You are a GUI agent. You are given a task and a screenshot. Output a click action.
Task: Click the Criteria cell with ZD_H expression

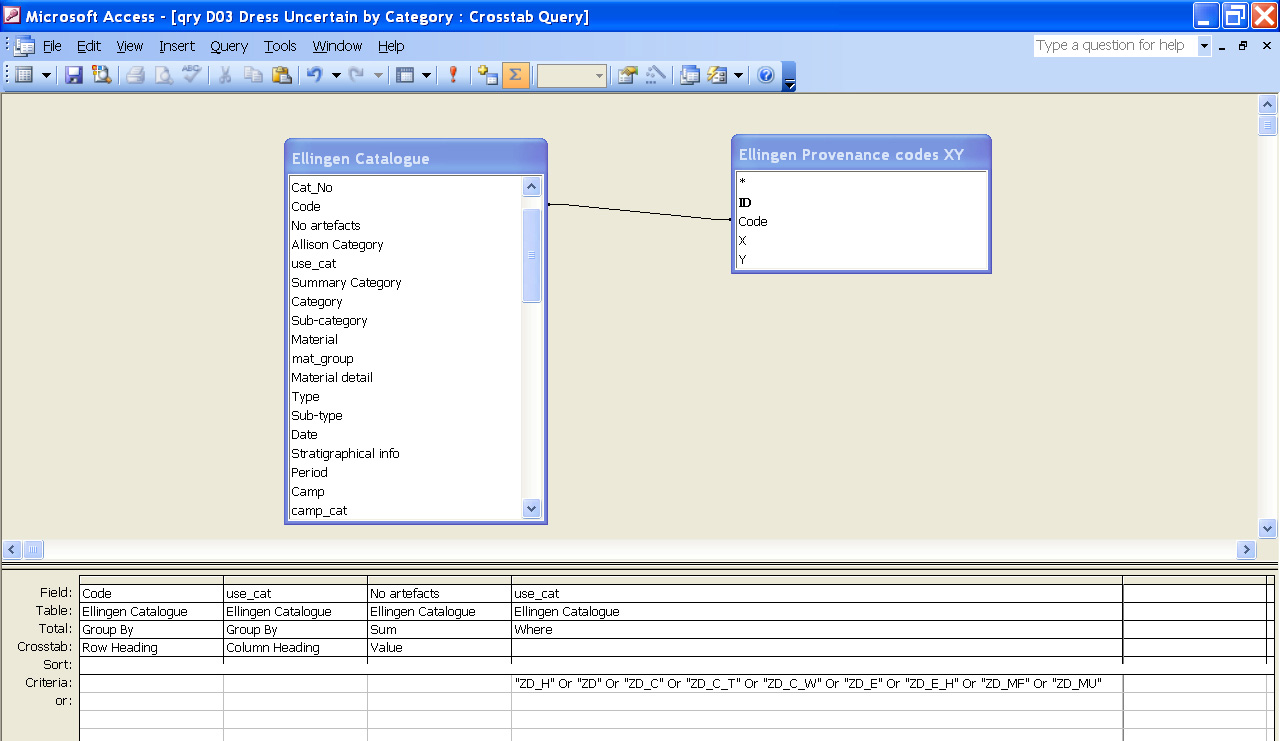(816, 684)
